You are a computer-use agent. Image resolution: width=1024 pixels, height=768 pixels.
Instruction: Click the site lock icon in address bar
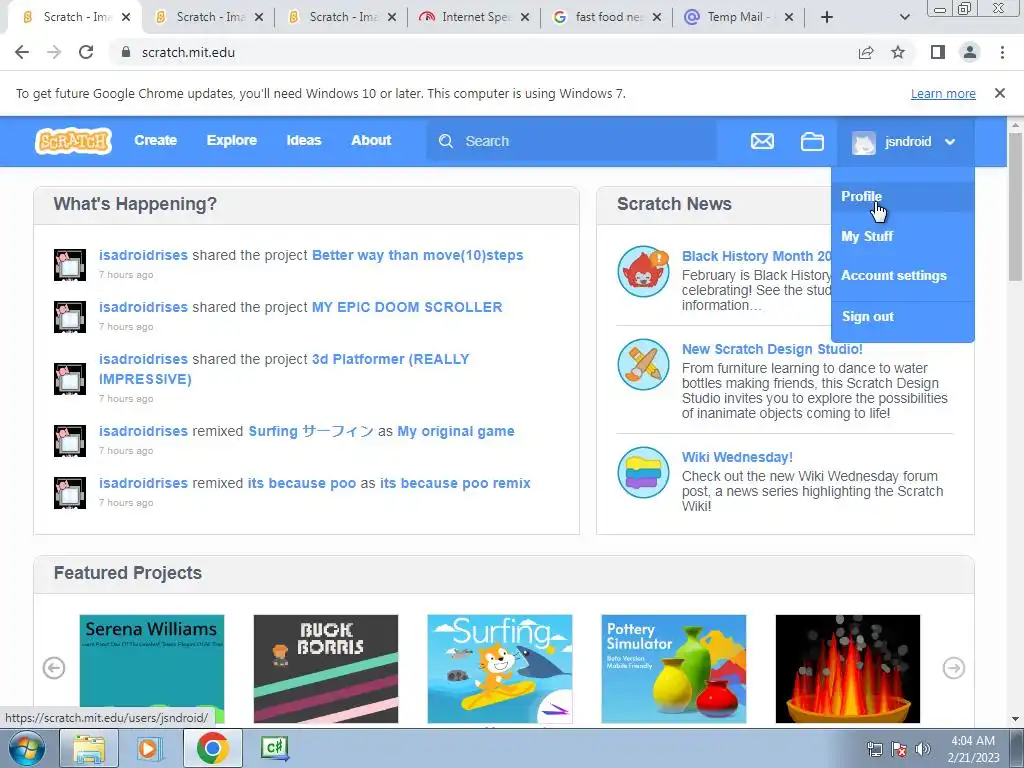pos(126,52)
